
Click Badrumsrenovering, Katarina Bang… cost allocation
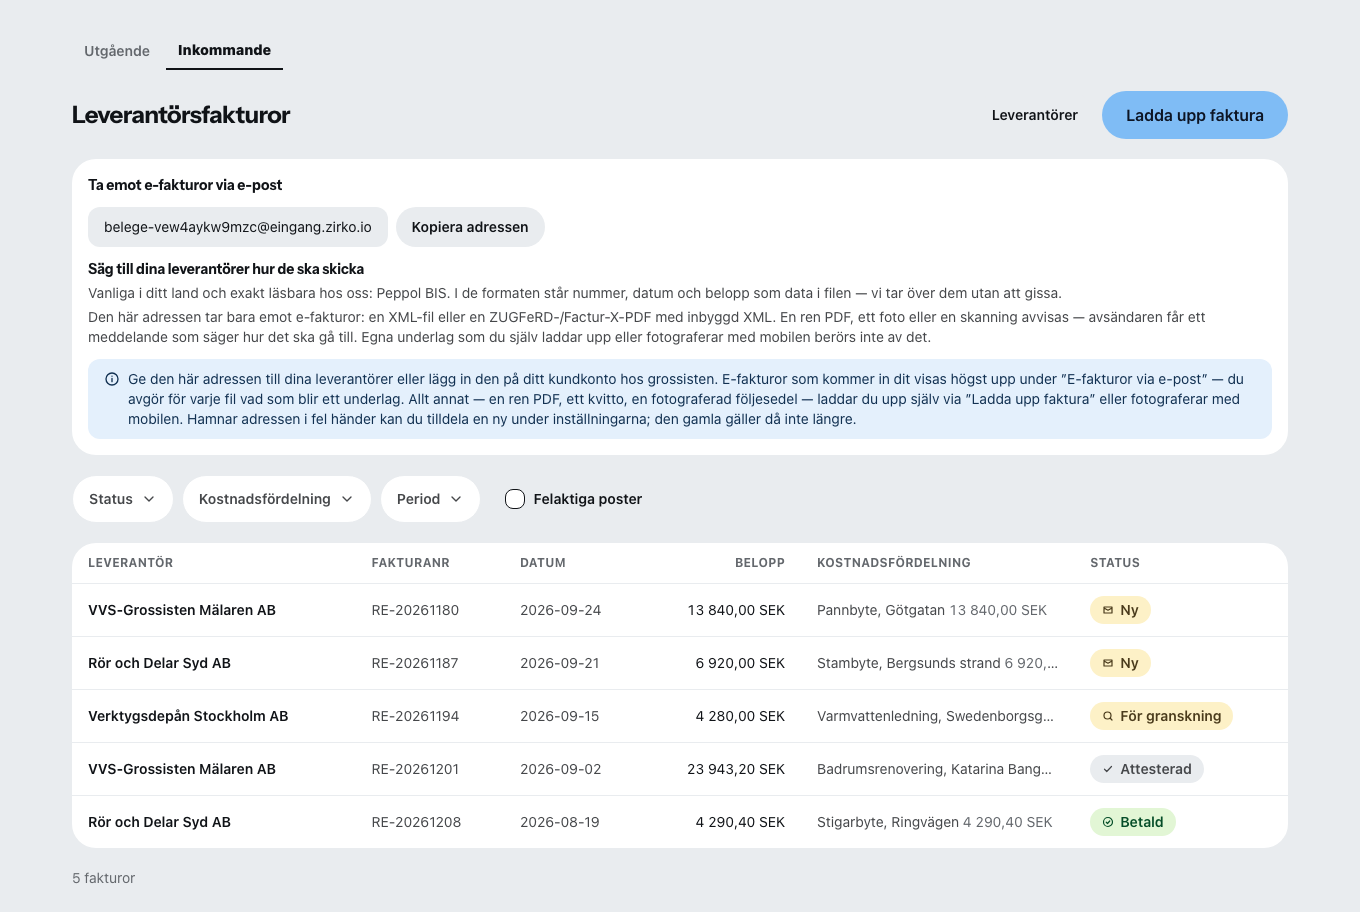pos(934,769)
